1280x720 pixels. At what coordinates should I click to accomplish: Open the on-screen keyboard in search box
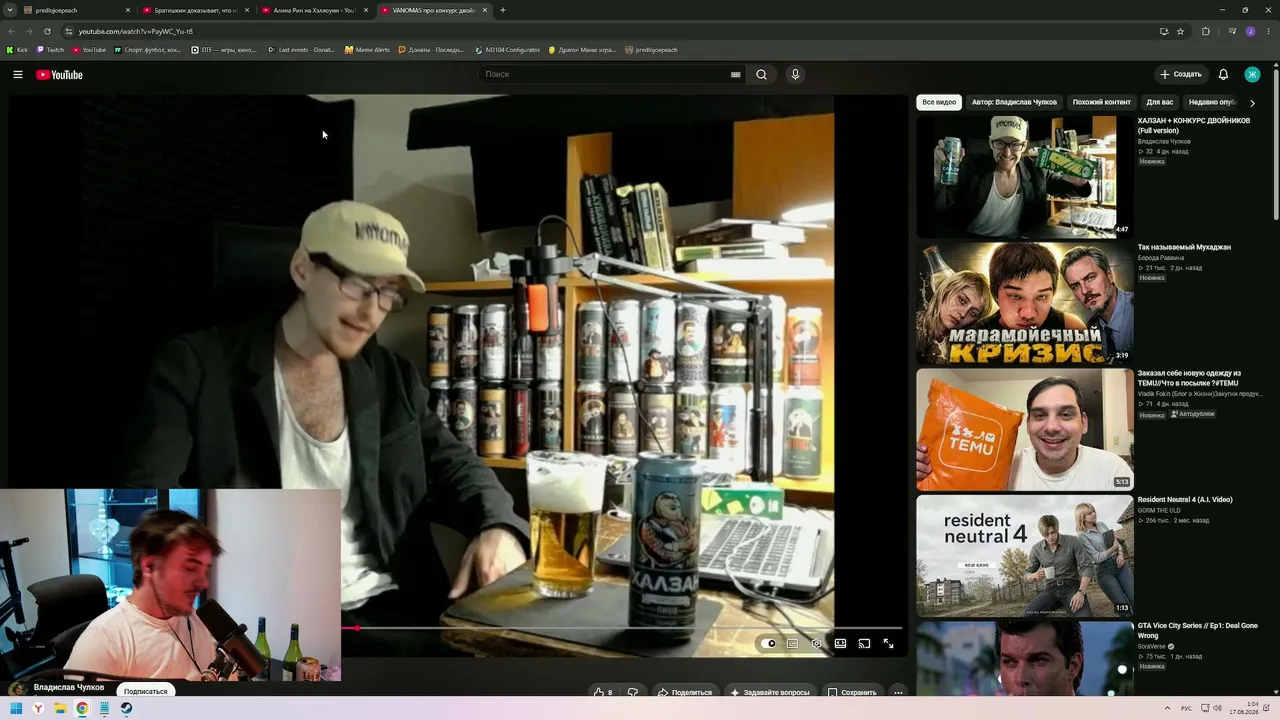736,75
